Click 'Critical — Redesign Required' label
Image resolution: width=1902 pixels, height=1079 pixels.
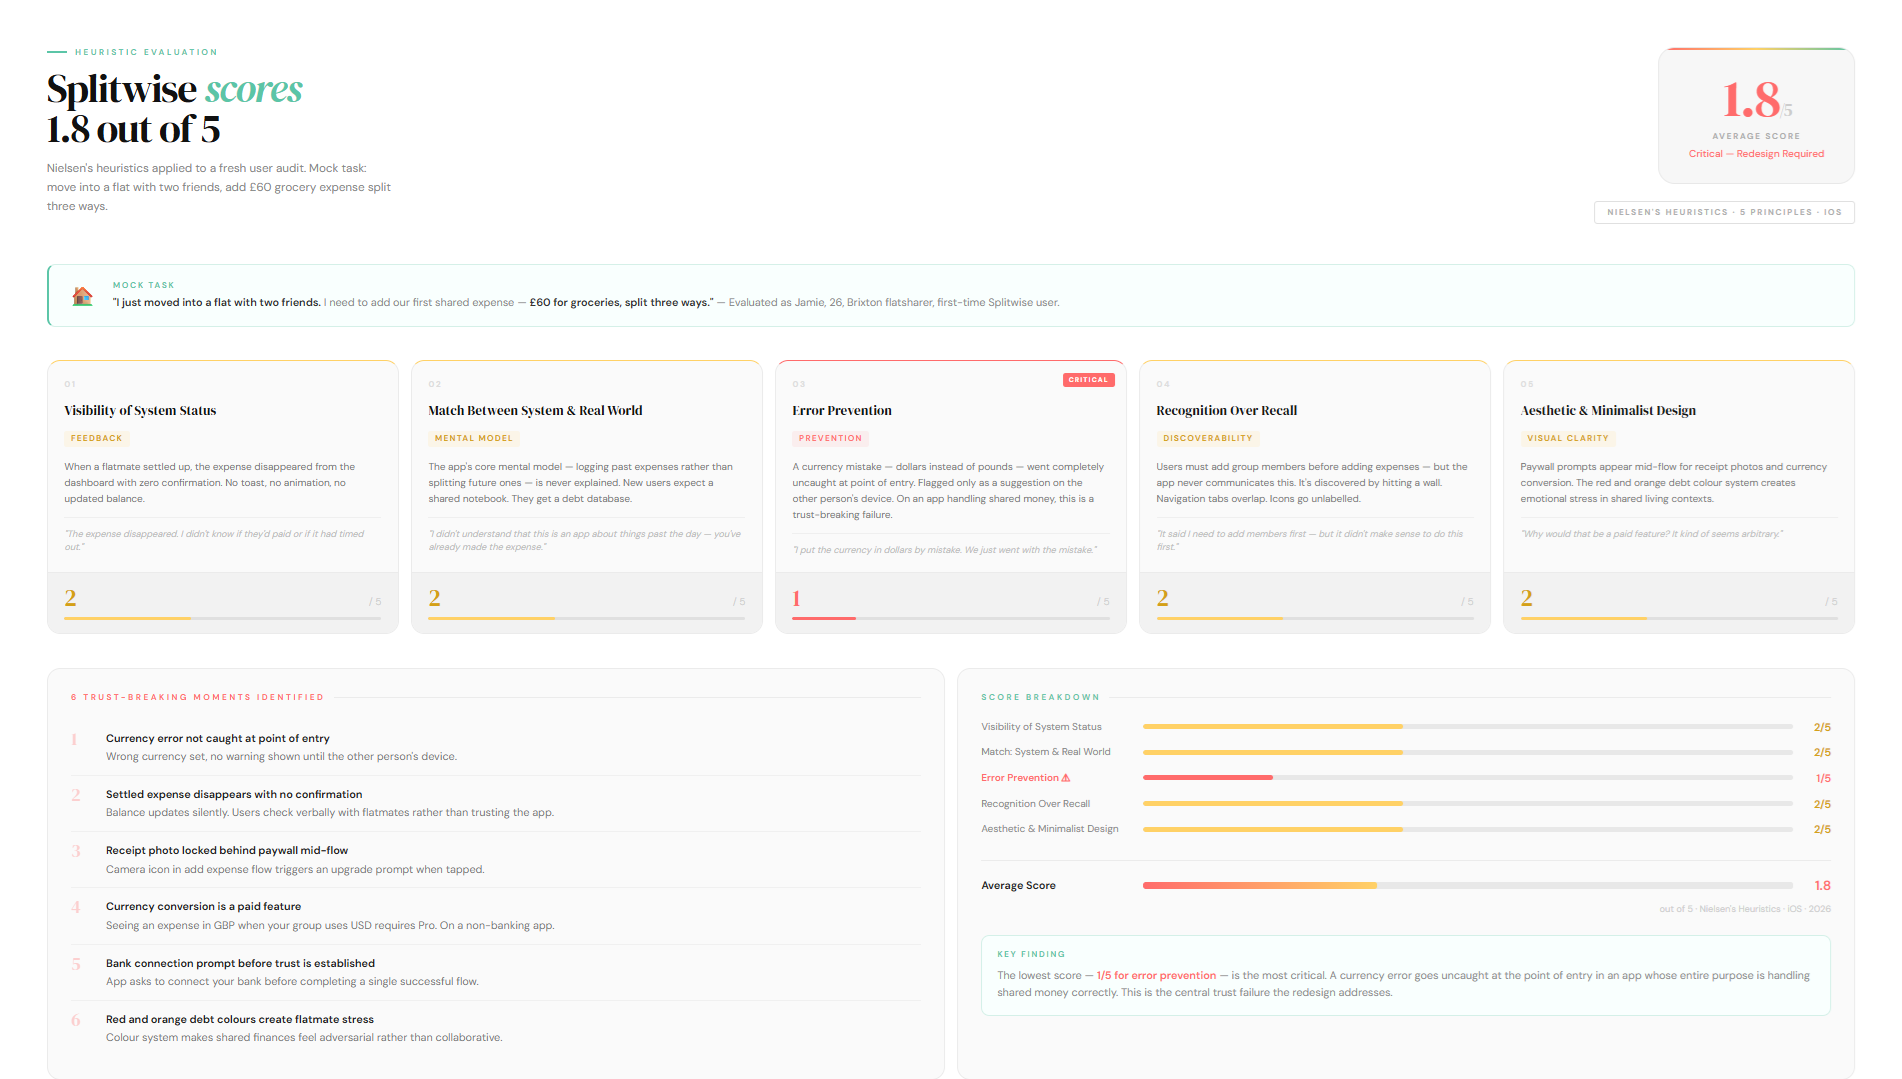1756,154
